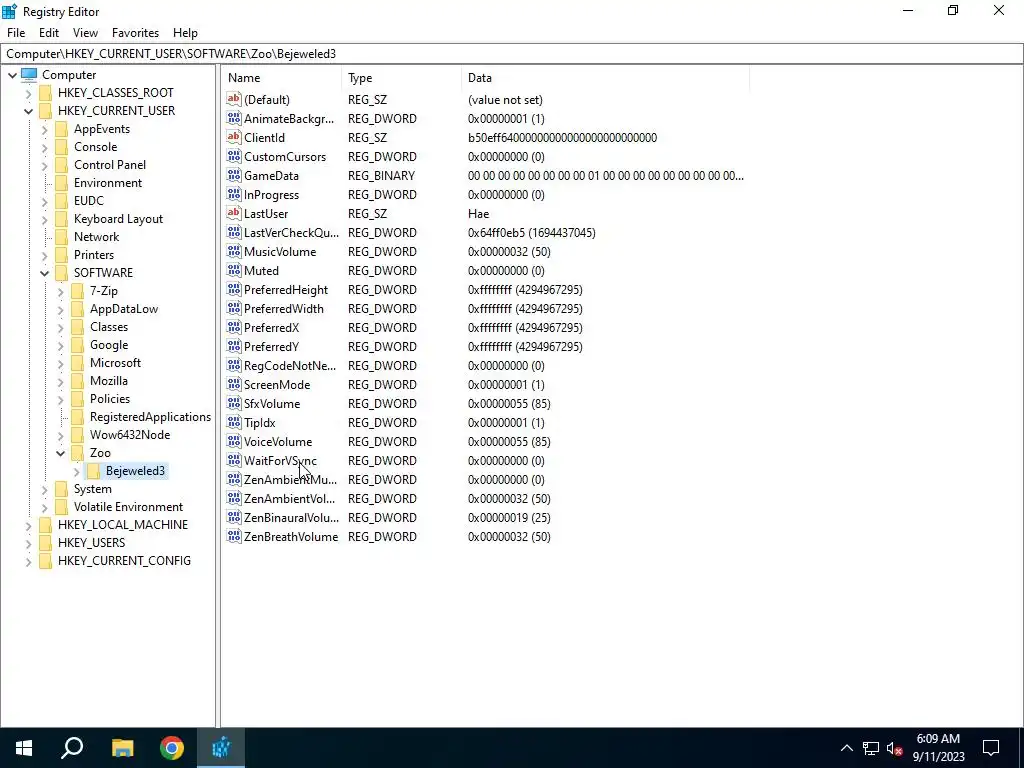The width and height of the screenshot is (1024, 768).
Task: Click the network tray icon
Action: coord(871,748)
